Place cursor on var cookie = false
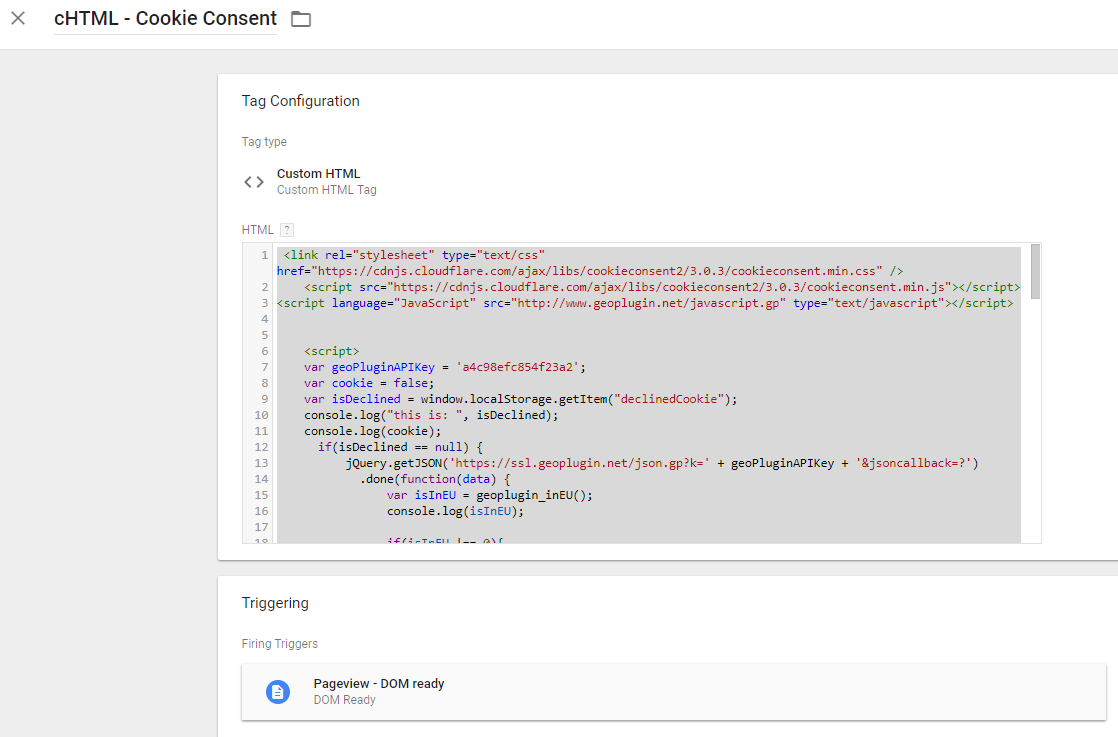The width and height of the screenshot is (1118, 737). coord(370,383)
